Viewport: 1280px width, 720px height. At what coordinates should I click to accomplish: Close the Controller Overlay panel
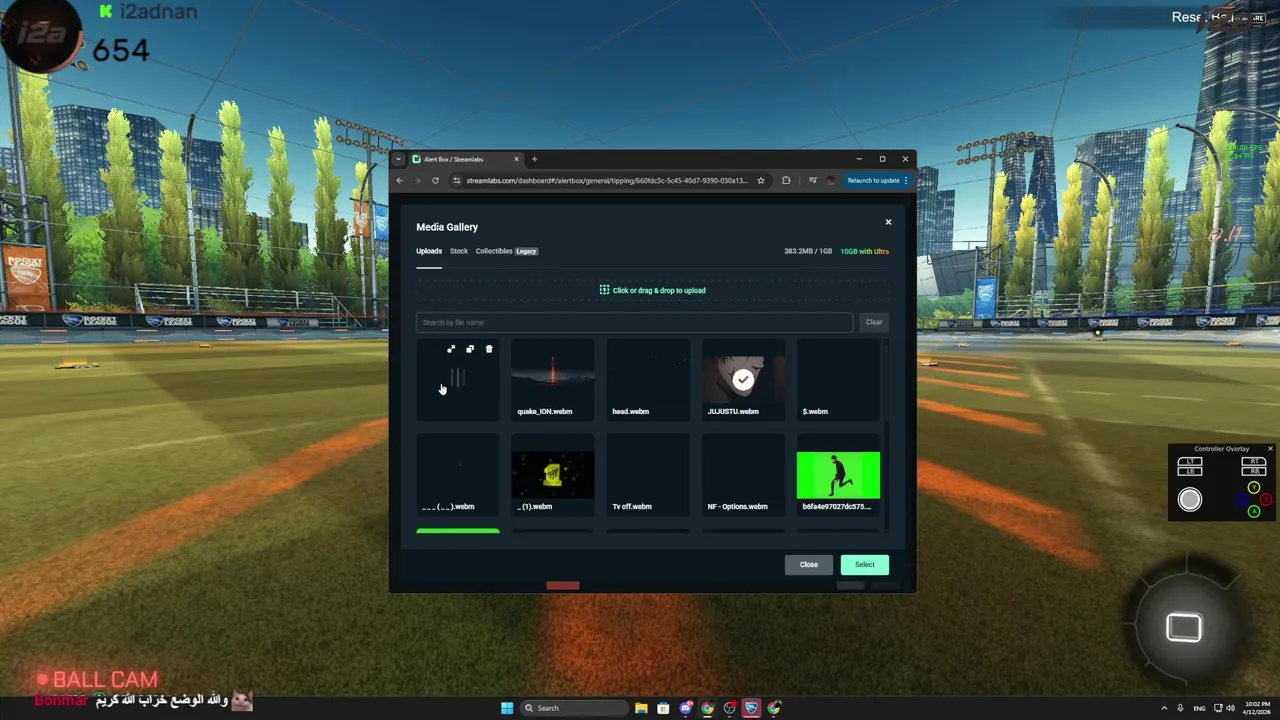[1270, 449]
